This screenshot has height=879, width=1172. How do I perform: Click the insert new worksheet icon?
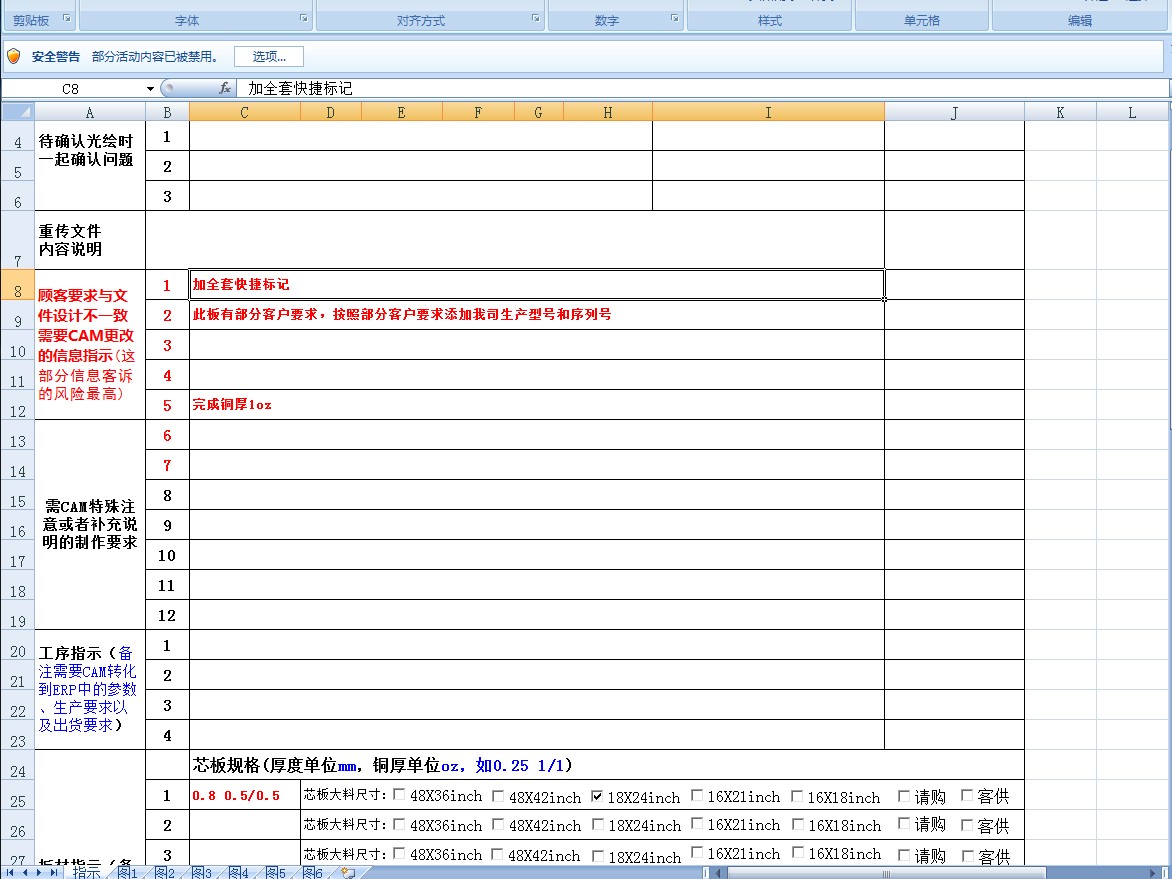(348, 872)
